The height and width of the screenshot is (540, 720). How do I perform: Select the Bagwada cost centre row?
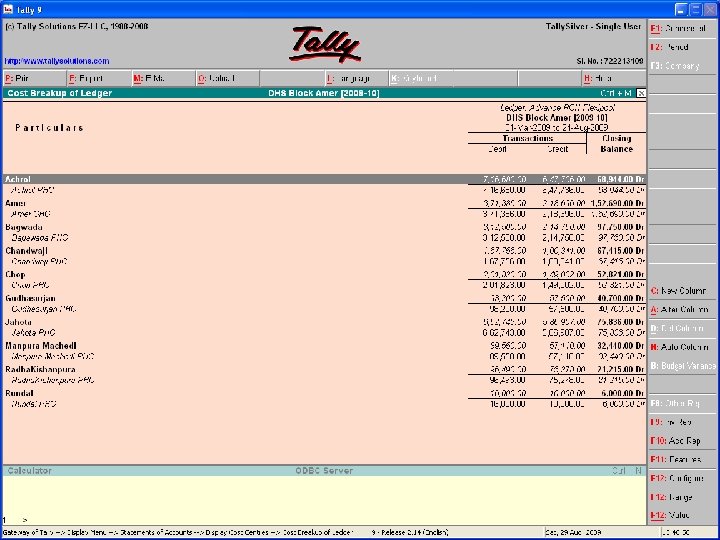[x=324, y=227]
